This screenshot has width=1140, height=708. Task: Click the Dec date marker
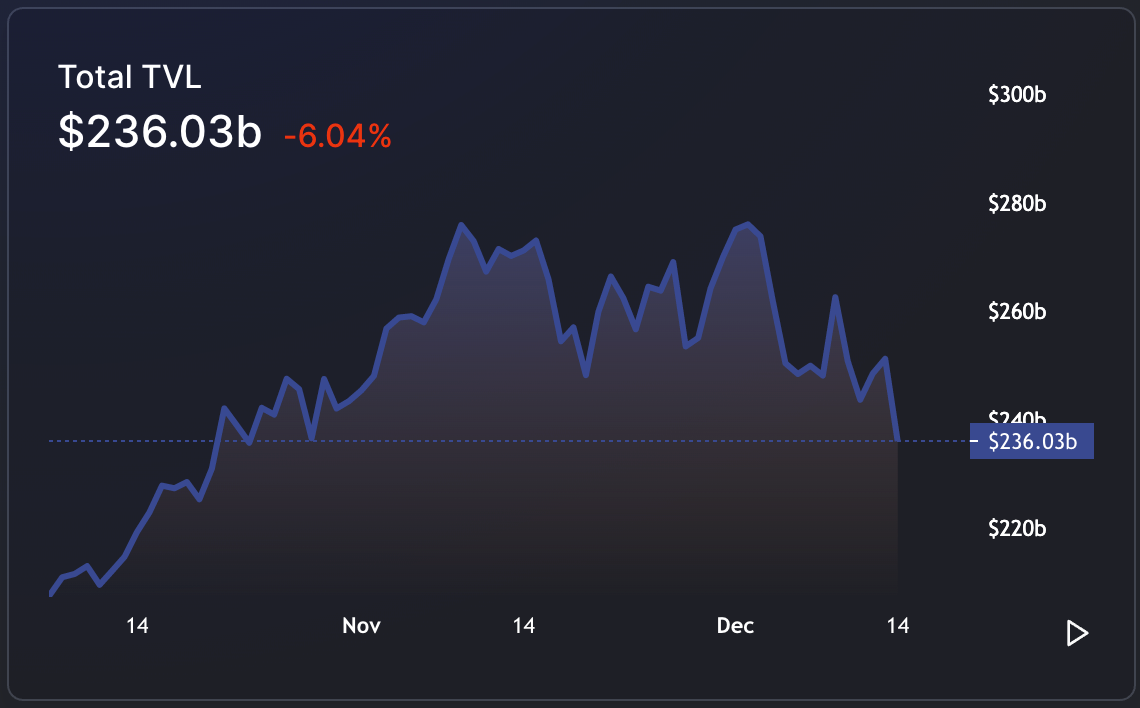click(x=735, y=626)
